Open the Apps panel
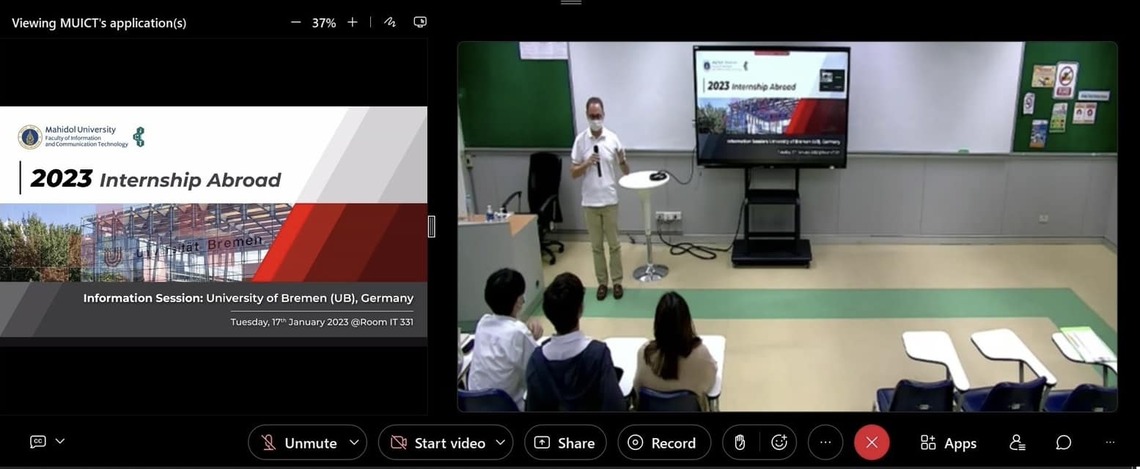This screenshot has width=1140, height=469. point(948,443)
